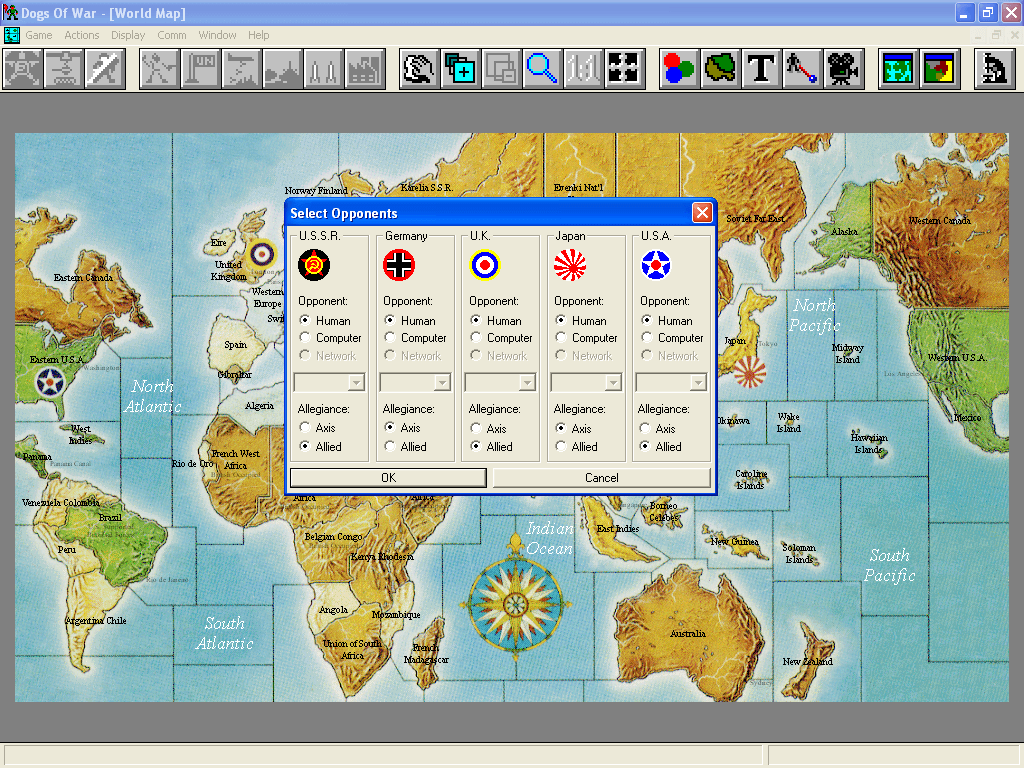Open the Help menu
This screenshot has height=768, width=1024.
(x=259, y=35)
